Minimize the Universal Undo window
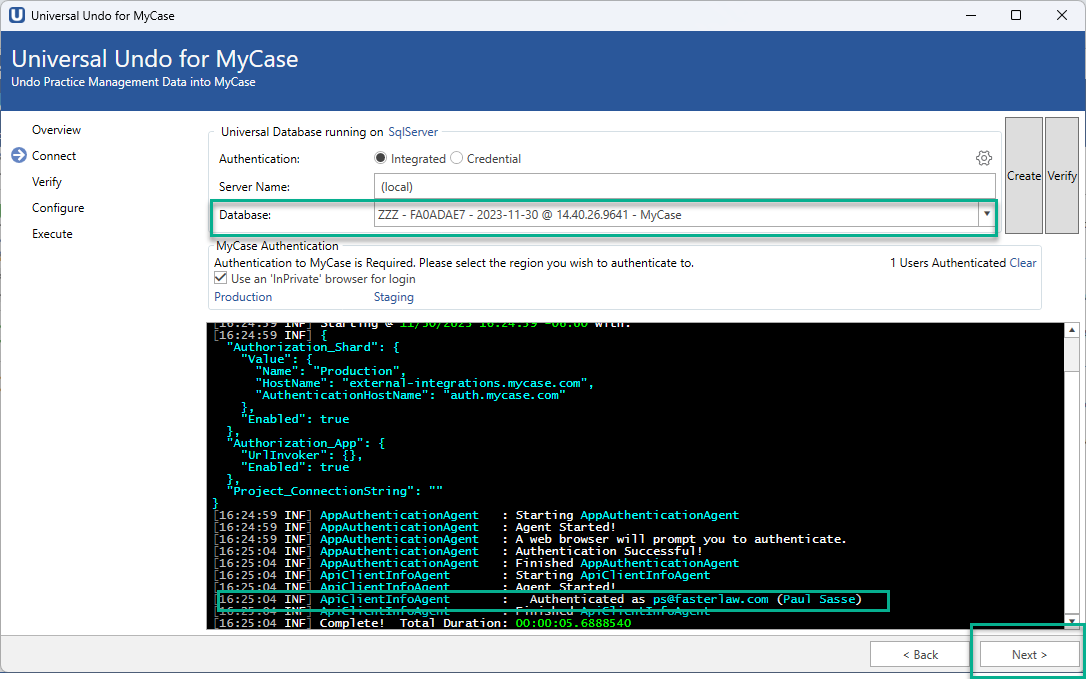This screenshot has width=1086, height=679. (x=970, y=15)
